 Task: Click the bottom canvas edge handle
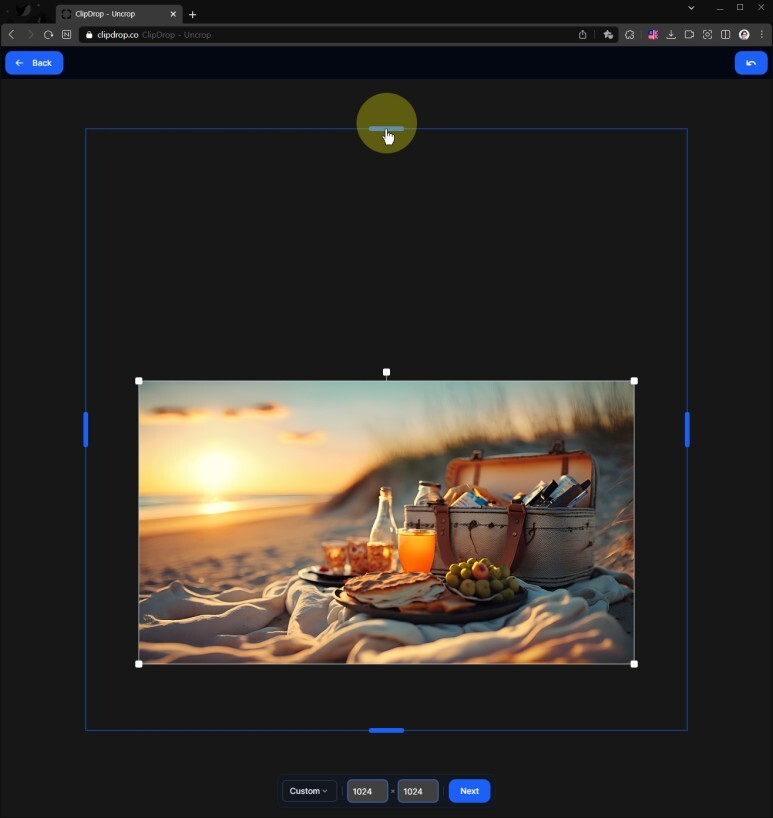(386, 730)
